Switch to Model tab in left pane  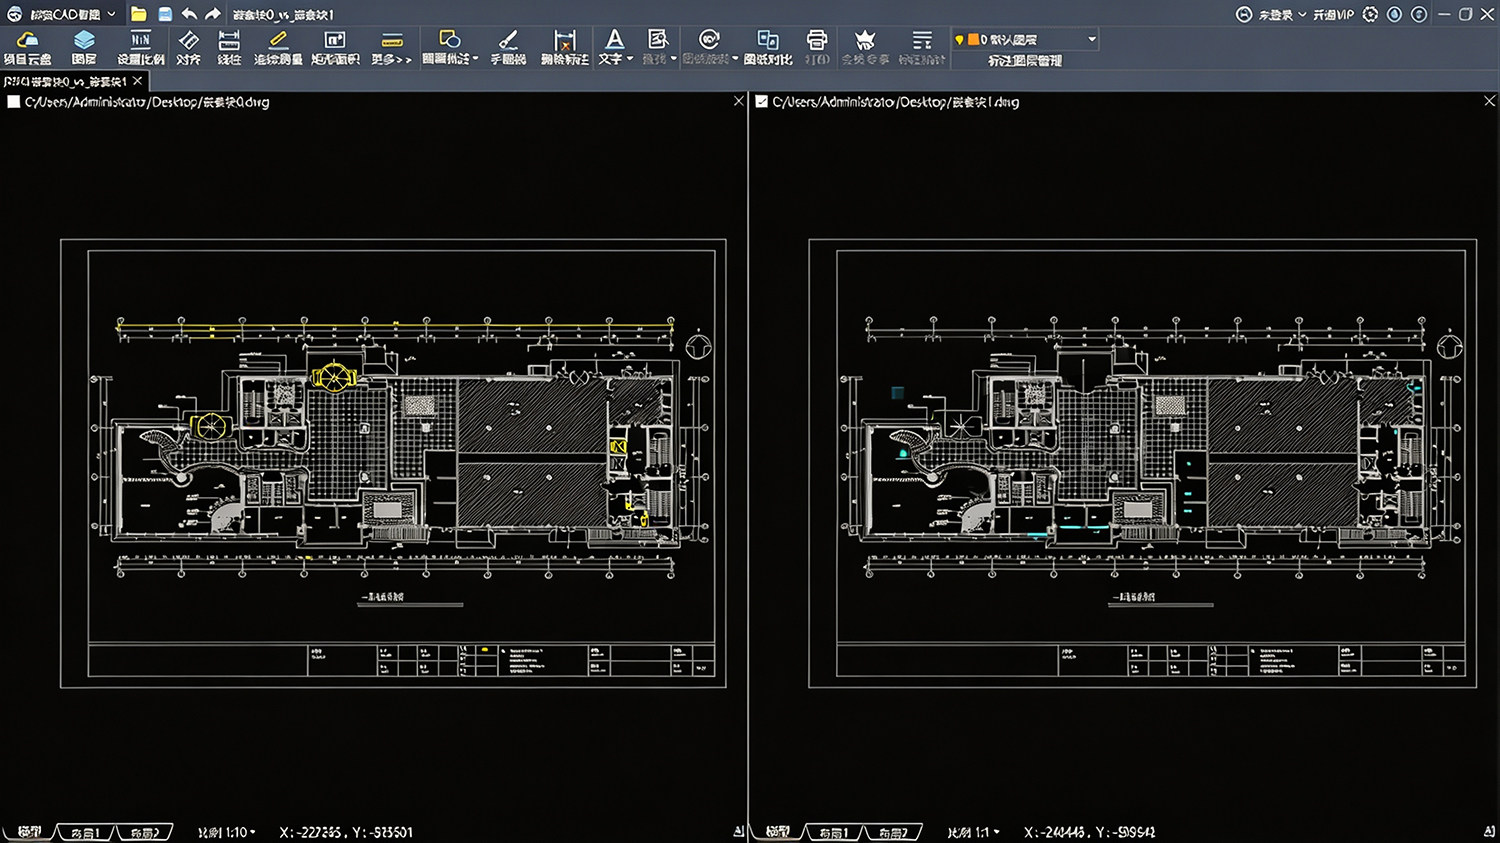(x=30, y=832)
